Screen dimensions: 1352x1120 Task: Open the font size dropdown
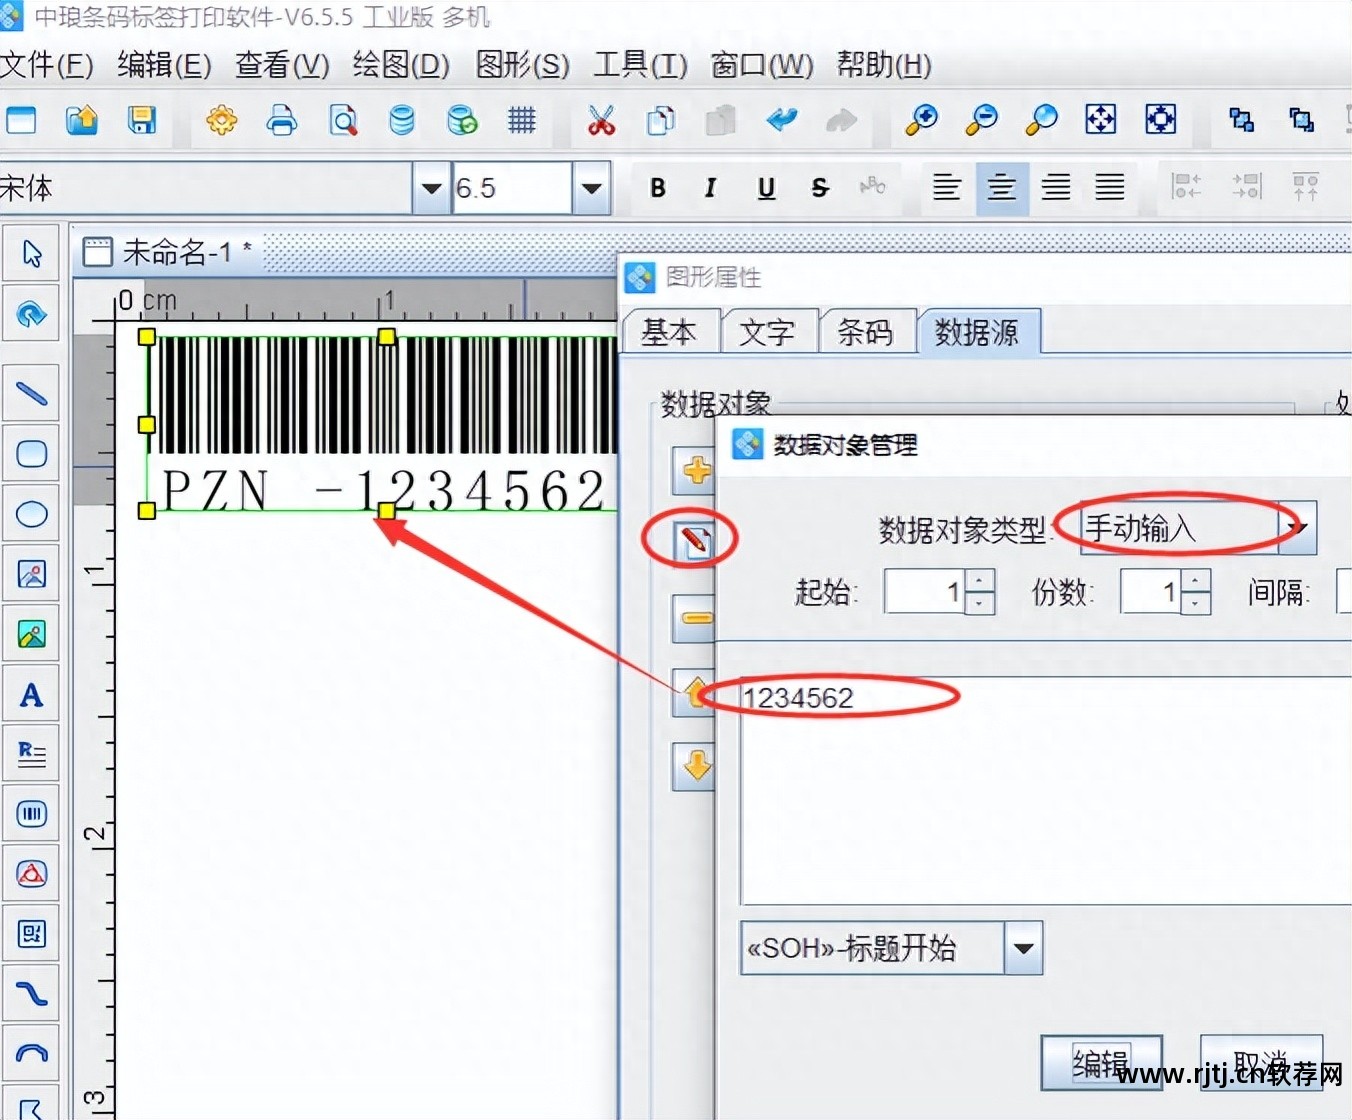click(x=591, y=188)
